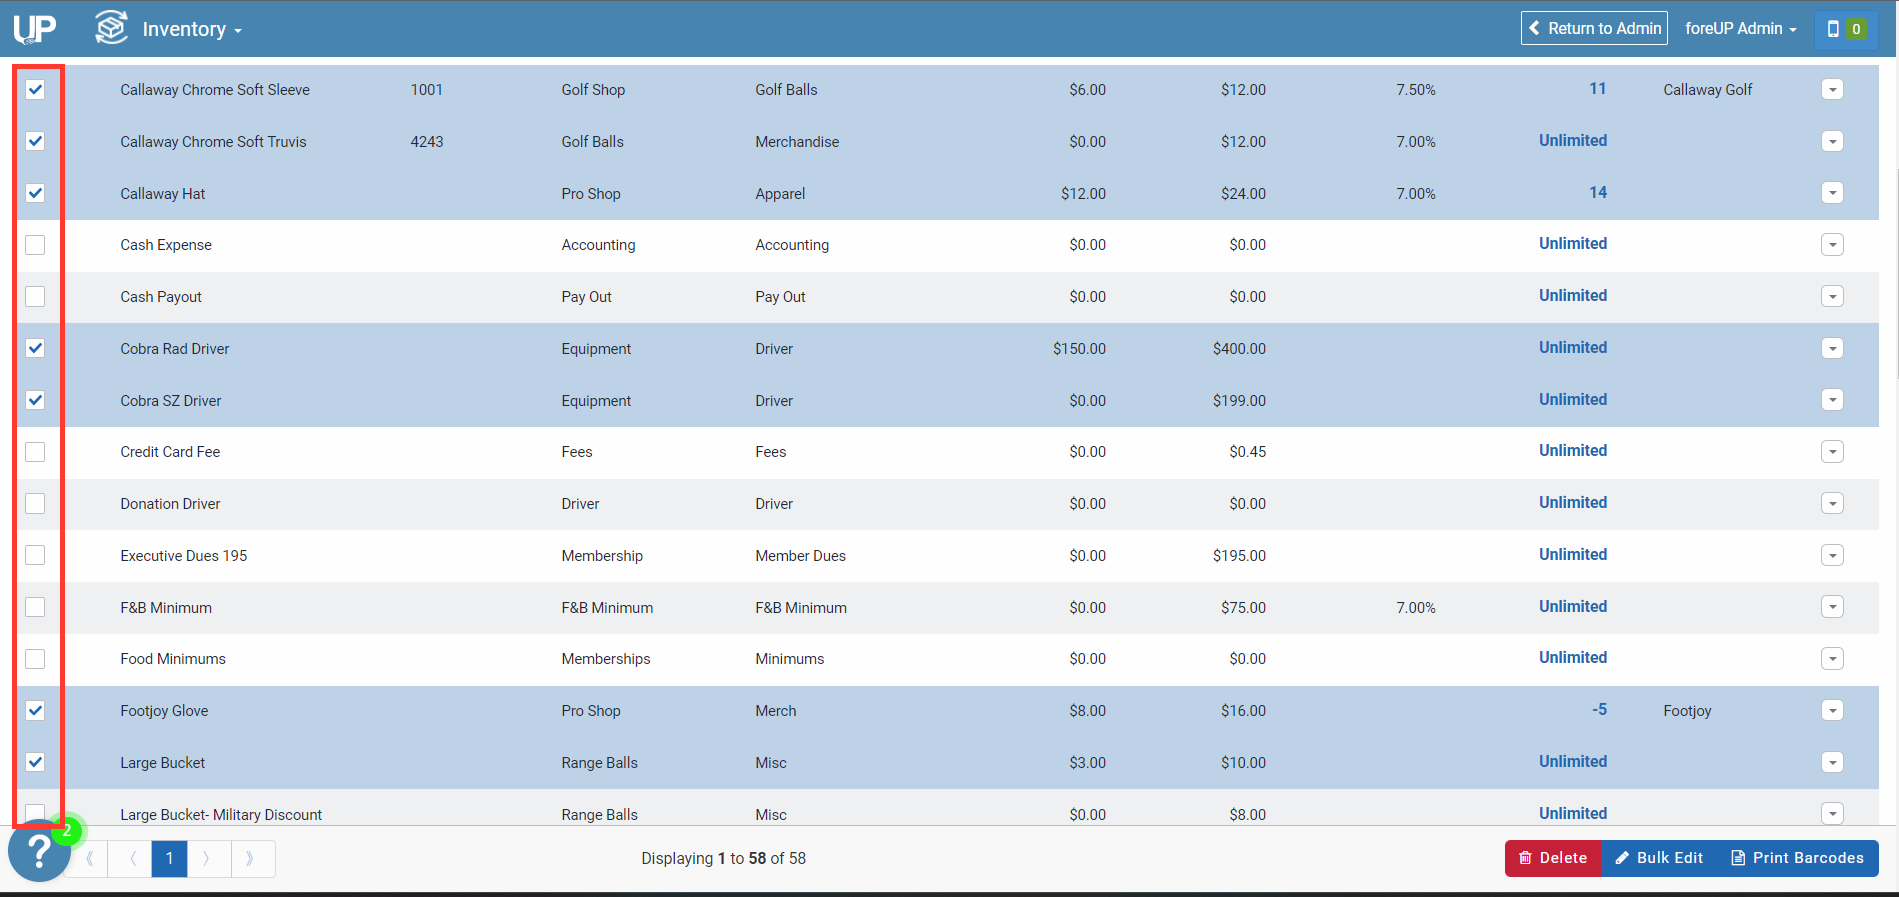Go to the first page arrow
This screenshot has height=897, width=1899.
91,858
